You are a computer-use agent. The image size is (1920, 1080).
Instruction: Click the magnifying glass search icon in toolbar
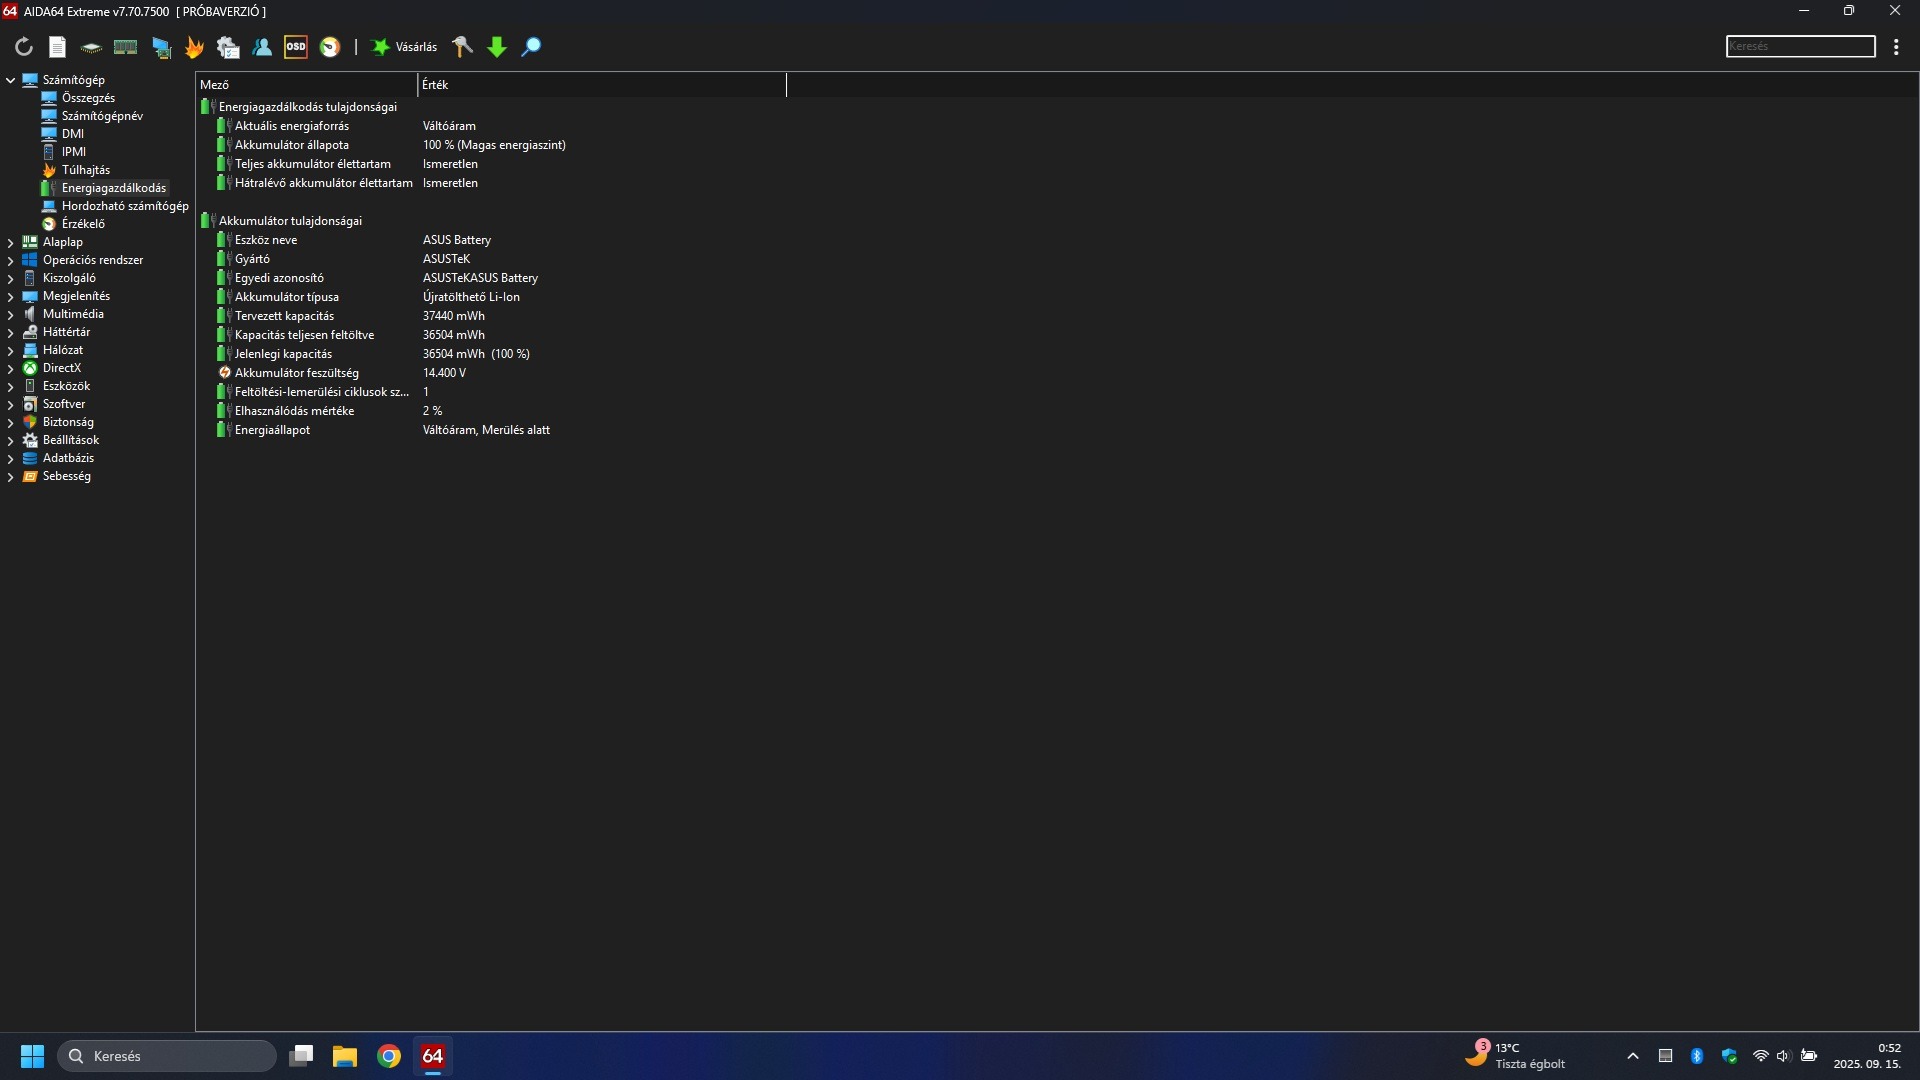[x=531, y=47]
